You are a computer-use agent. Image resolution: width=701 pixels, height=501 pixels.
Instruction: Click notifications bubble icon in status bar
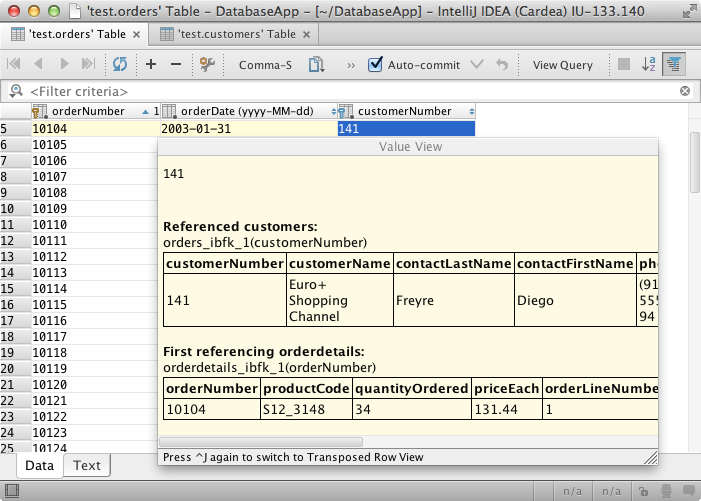coord(689,491)
